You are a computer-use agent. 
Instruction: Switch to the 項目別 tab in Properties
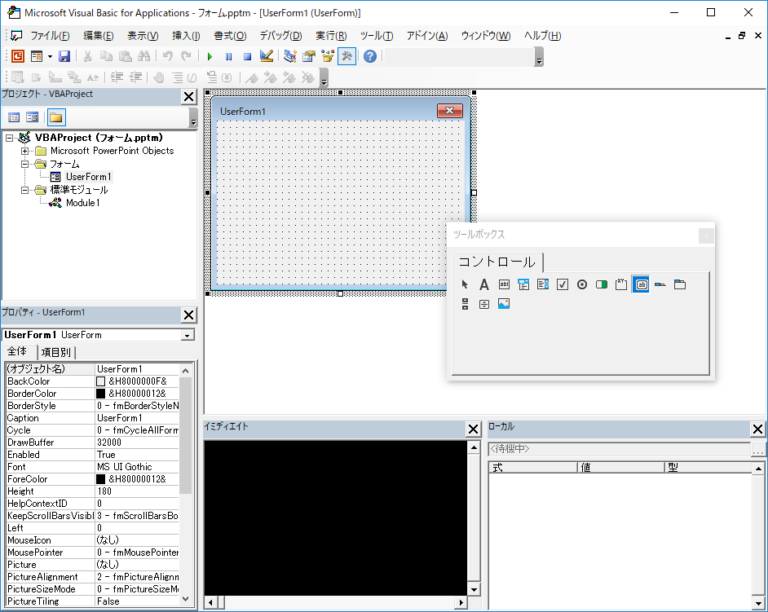point(56,352)
